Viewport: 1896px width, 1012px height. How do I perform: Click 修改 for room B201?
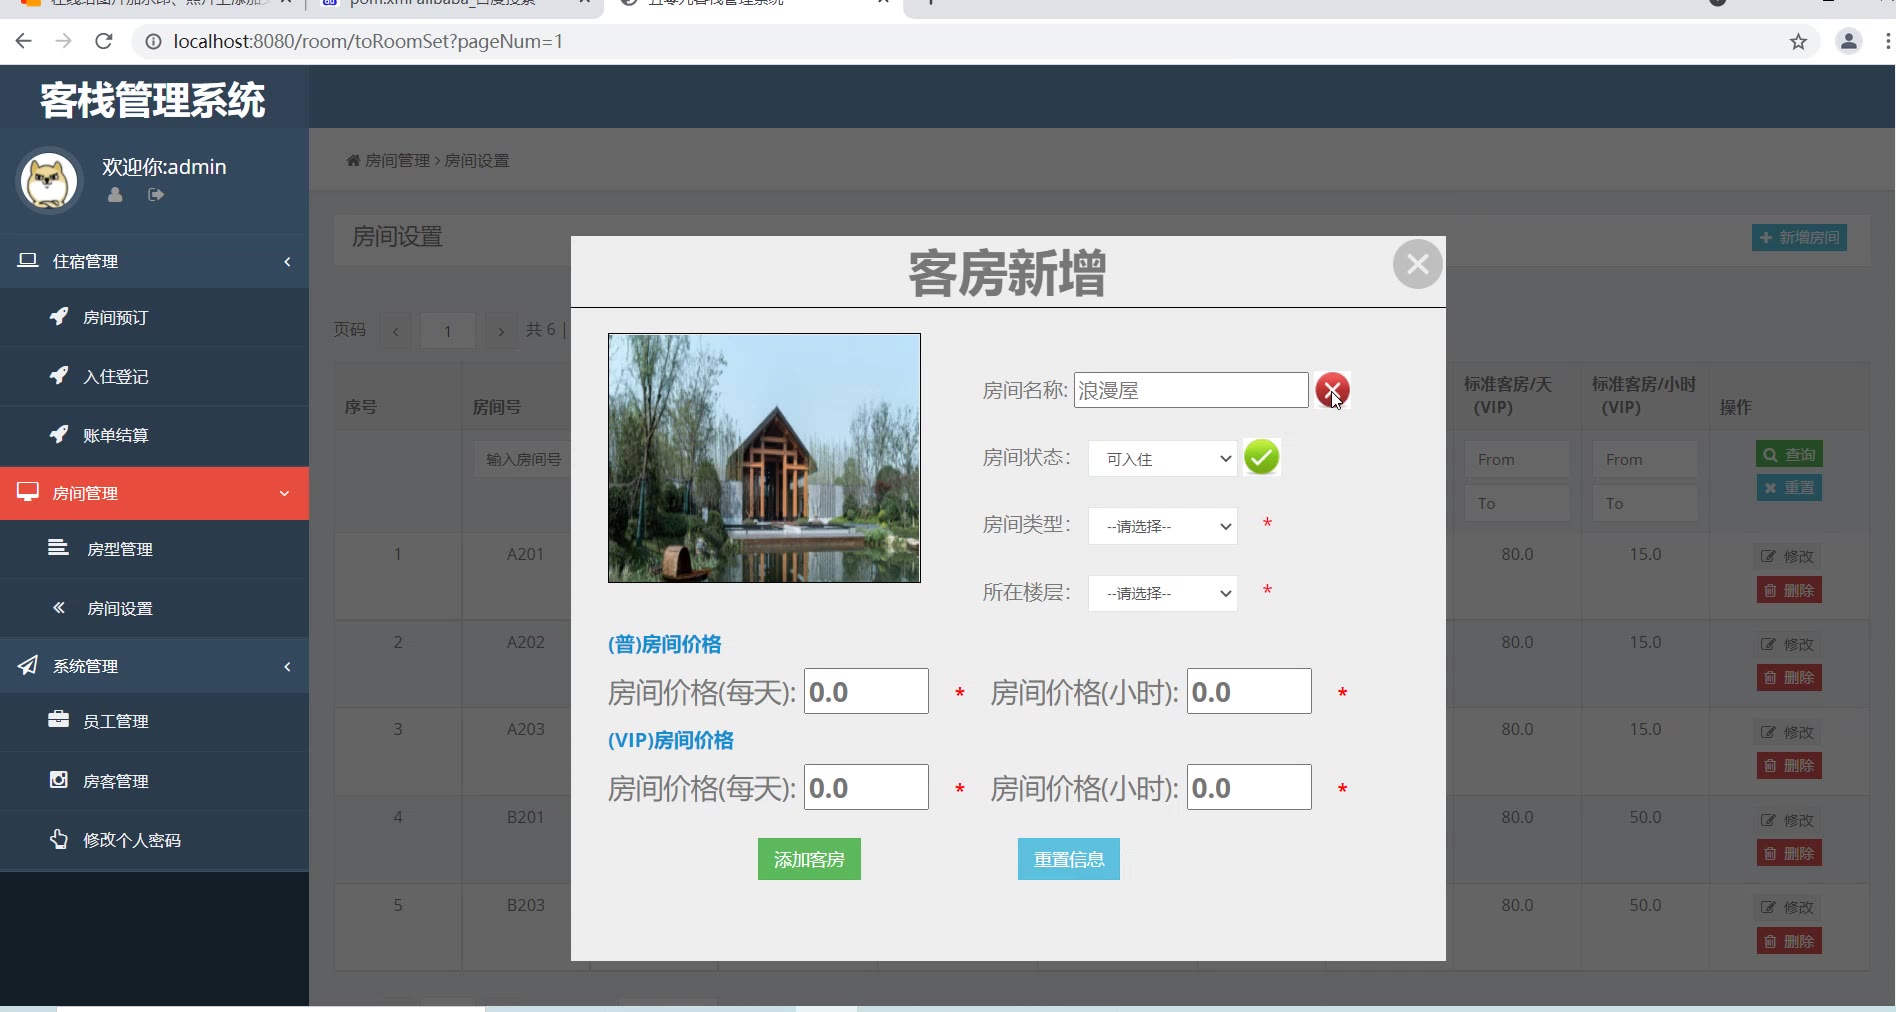point(1788,820)
